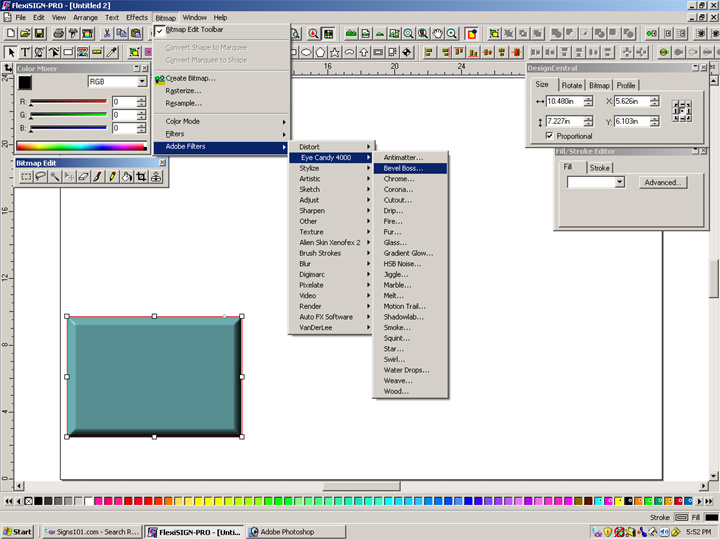Click the Rasterize menu command
The image size is (720, 540).
(221, 91)
